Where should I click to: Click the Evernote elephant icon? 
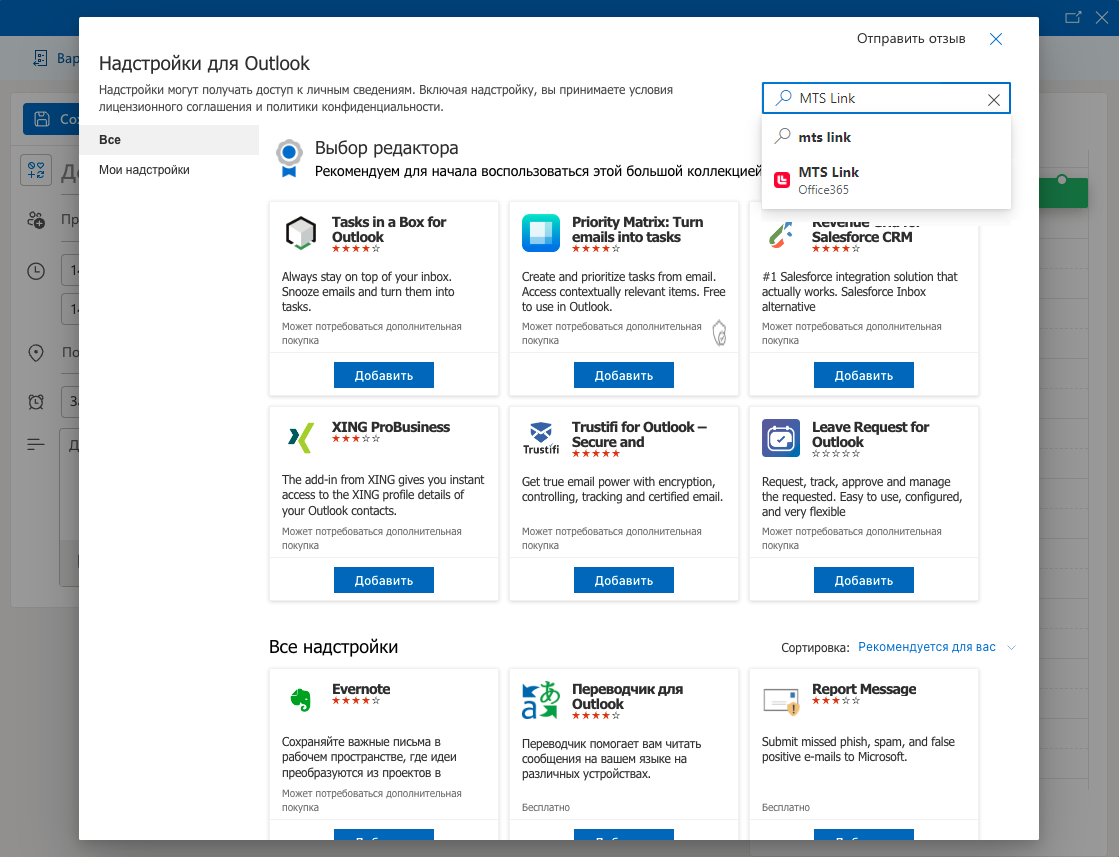(x=300, y=699)
